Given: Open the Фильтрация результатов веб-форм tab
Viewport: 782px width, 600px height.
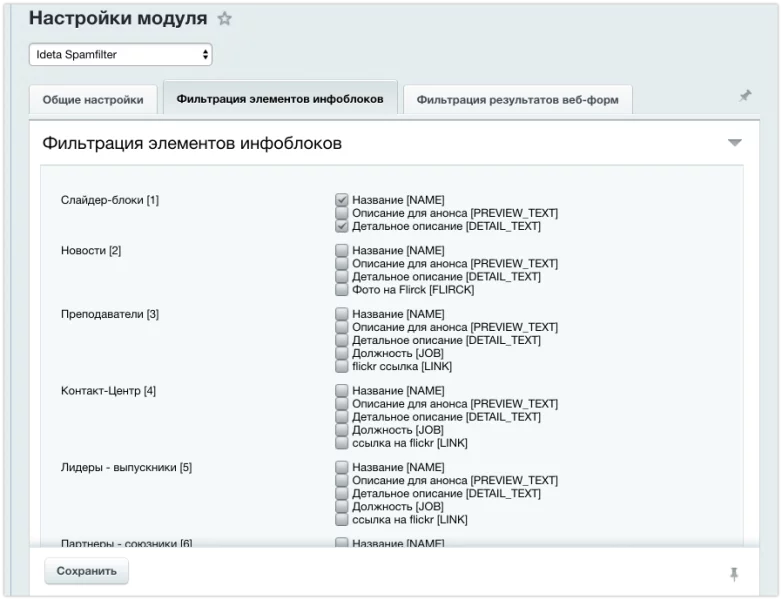Looking at the screenshot, I should point(517,100).
